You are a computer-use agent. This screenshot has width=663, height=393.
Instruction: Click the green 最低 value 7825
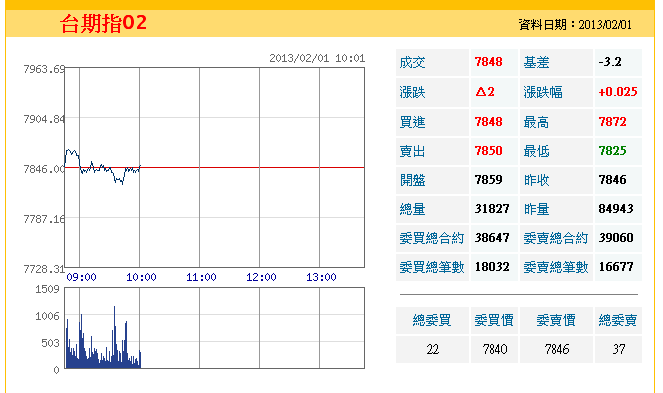[613, 151]
